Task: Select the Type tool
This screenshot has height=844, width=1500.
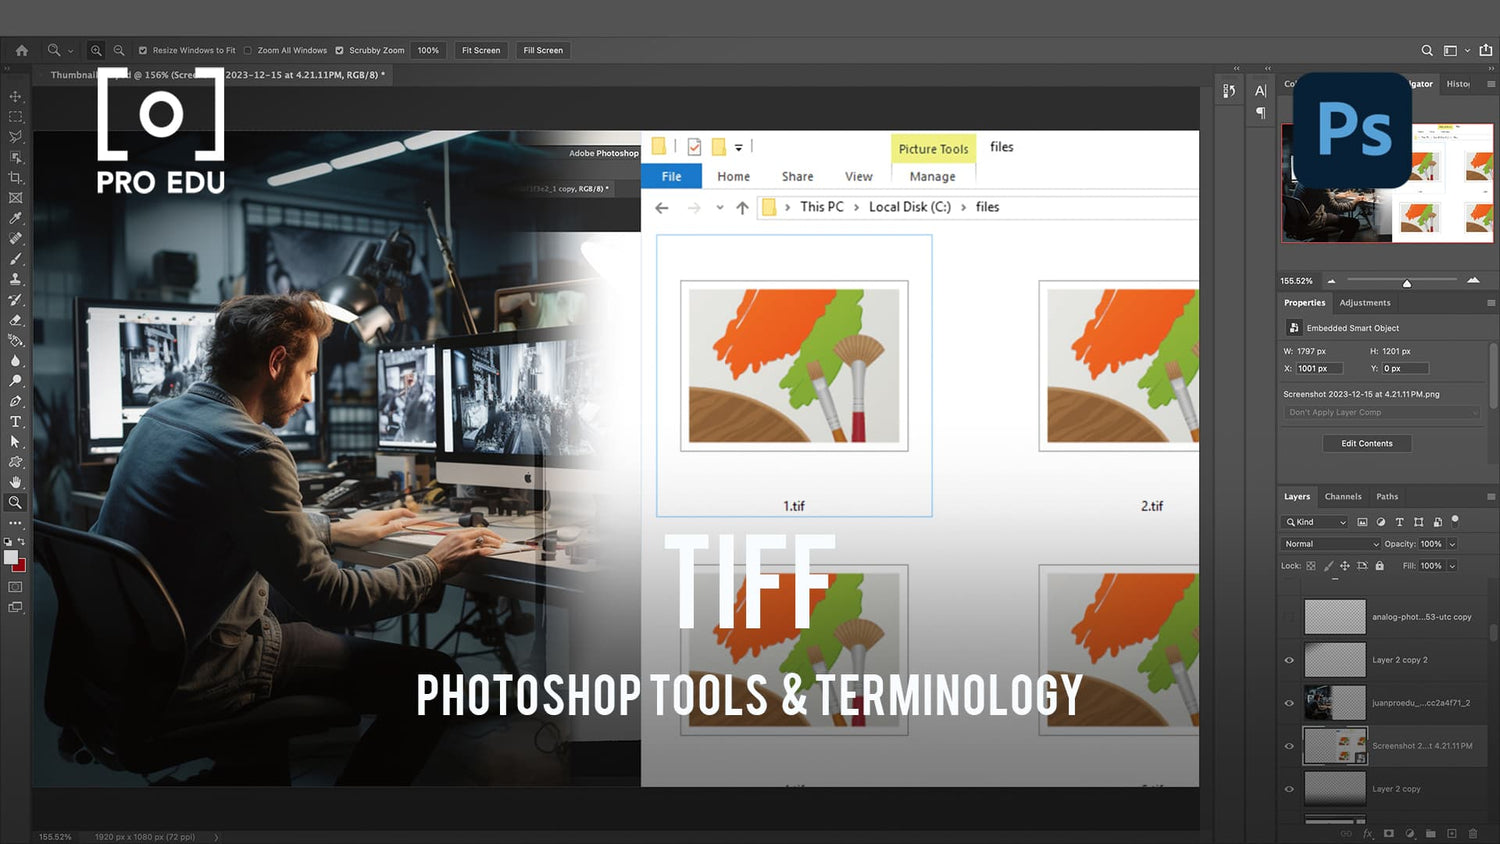Action: (x=15, y=421)
